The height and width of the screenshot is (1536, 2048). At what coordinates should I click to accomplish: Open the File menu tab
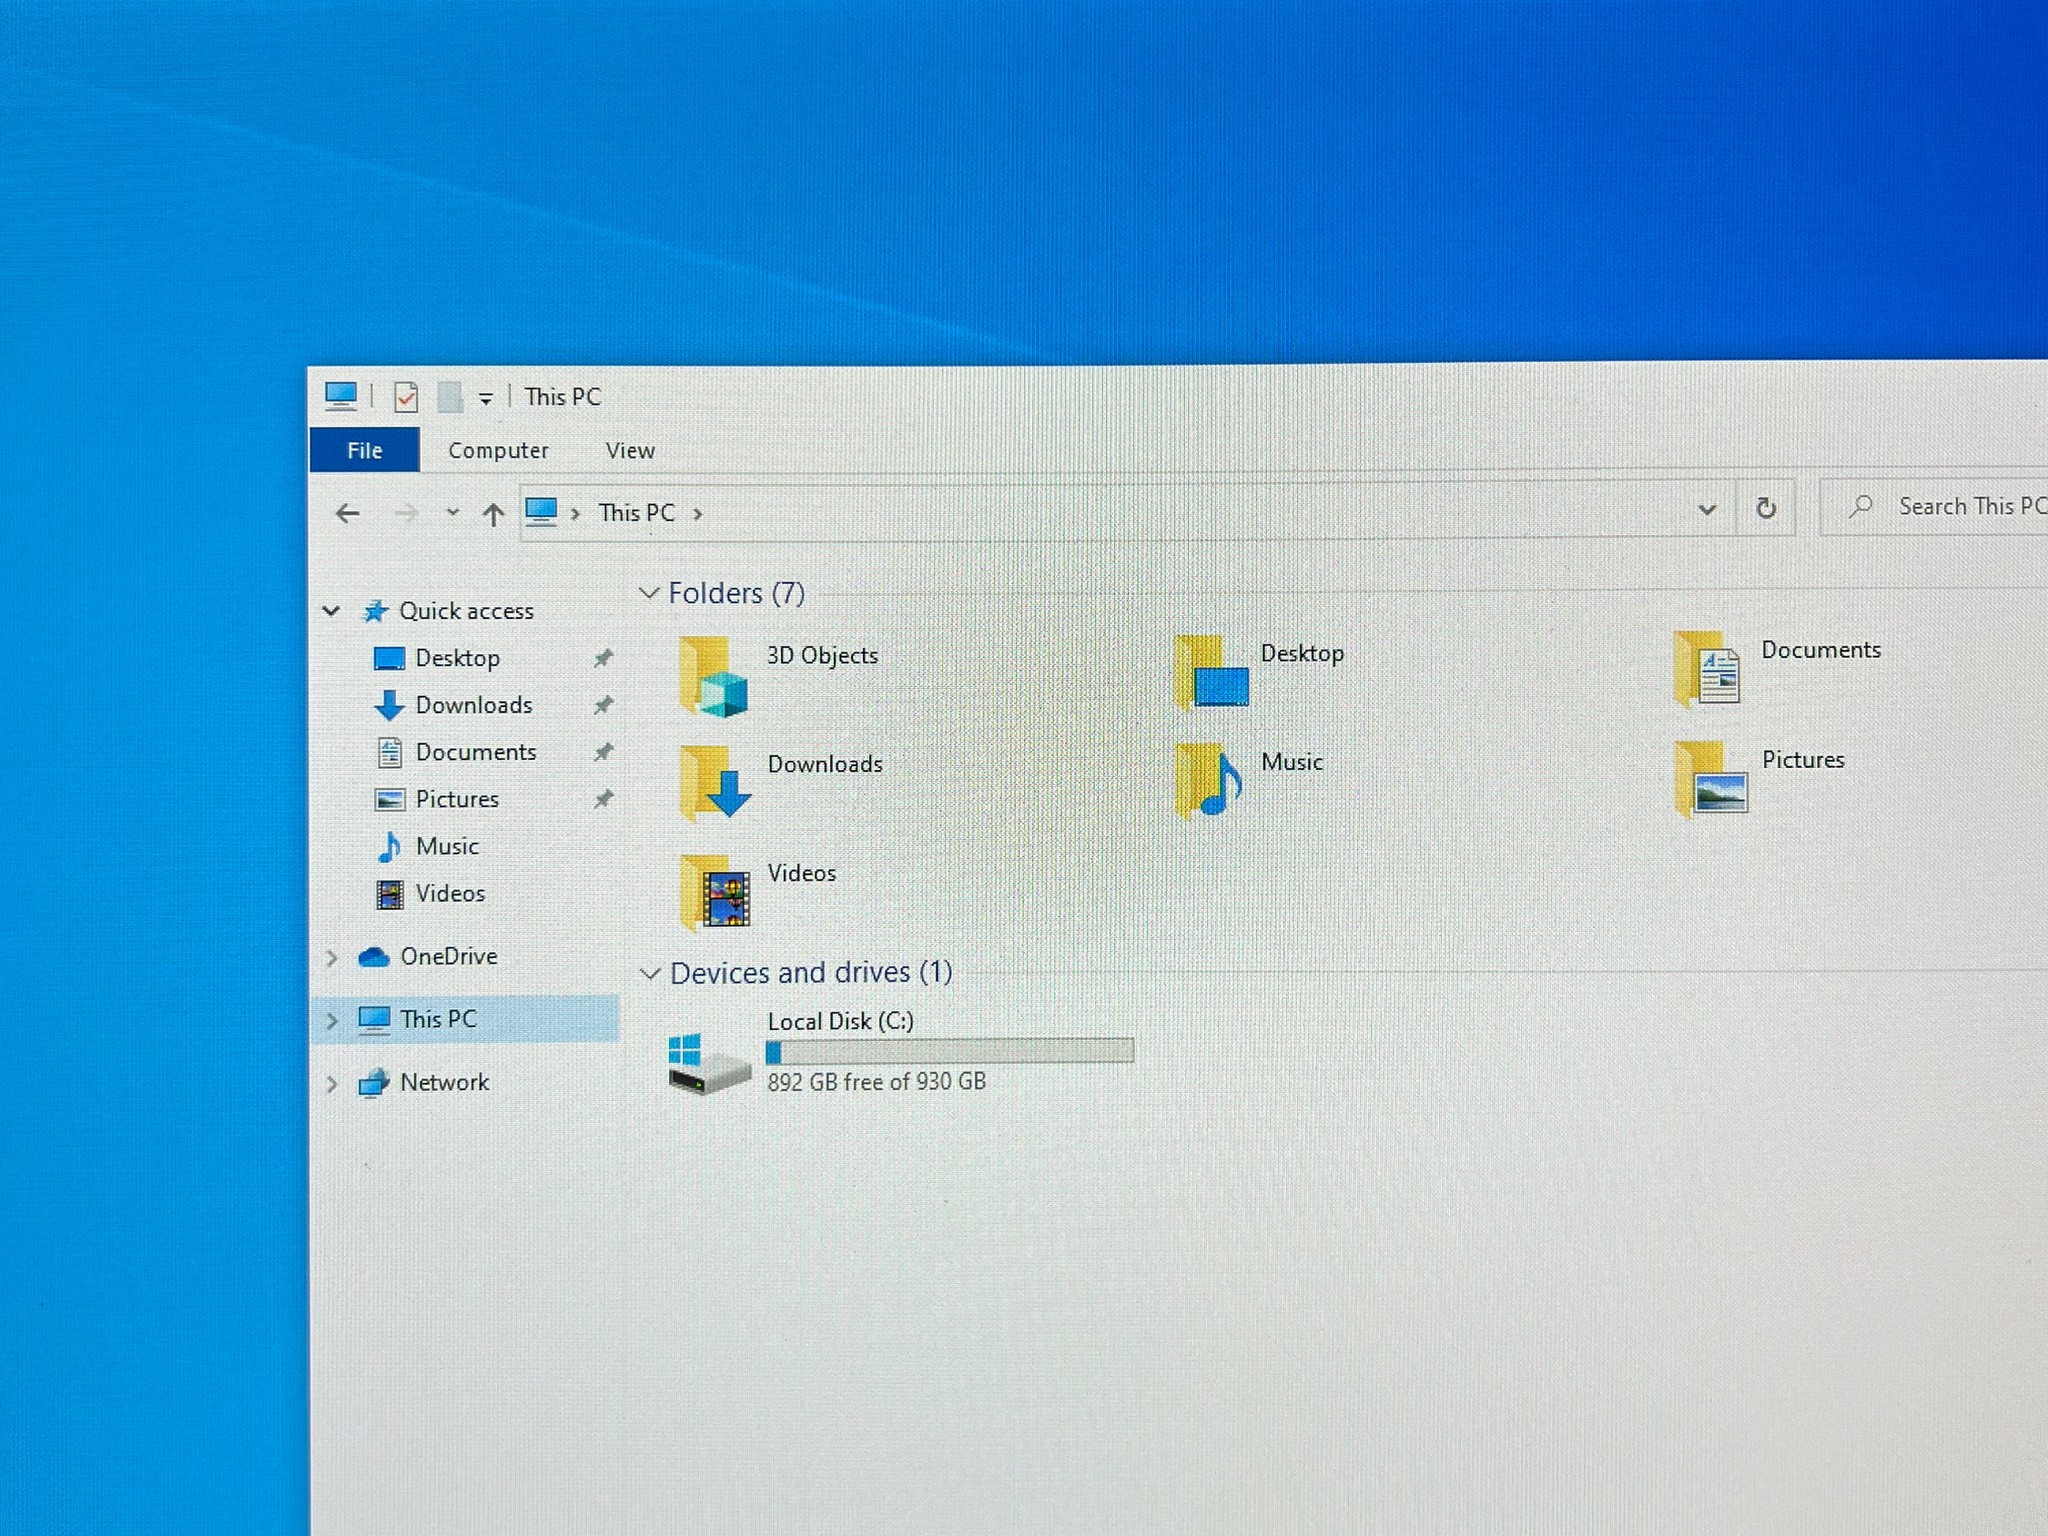365,450
